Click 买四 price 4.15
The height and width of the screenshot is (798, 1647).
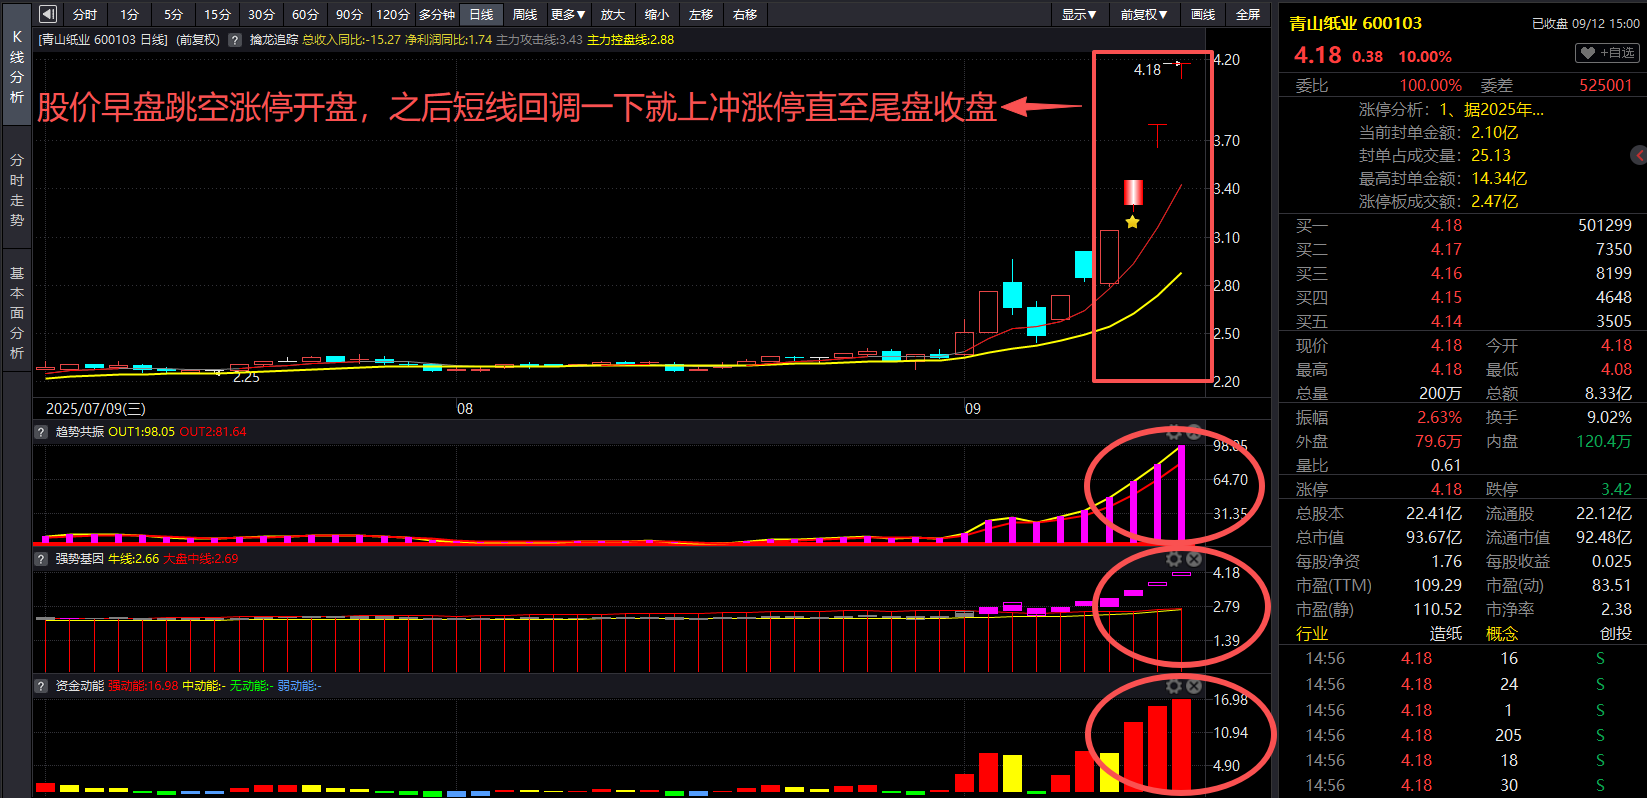coord(1446,298)
